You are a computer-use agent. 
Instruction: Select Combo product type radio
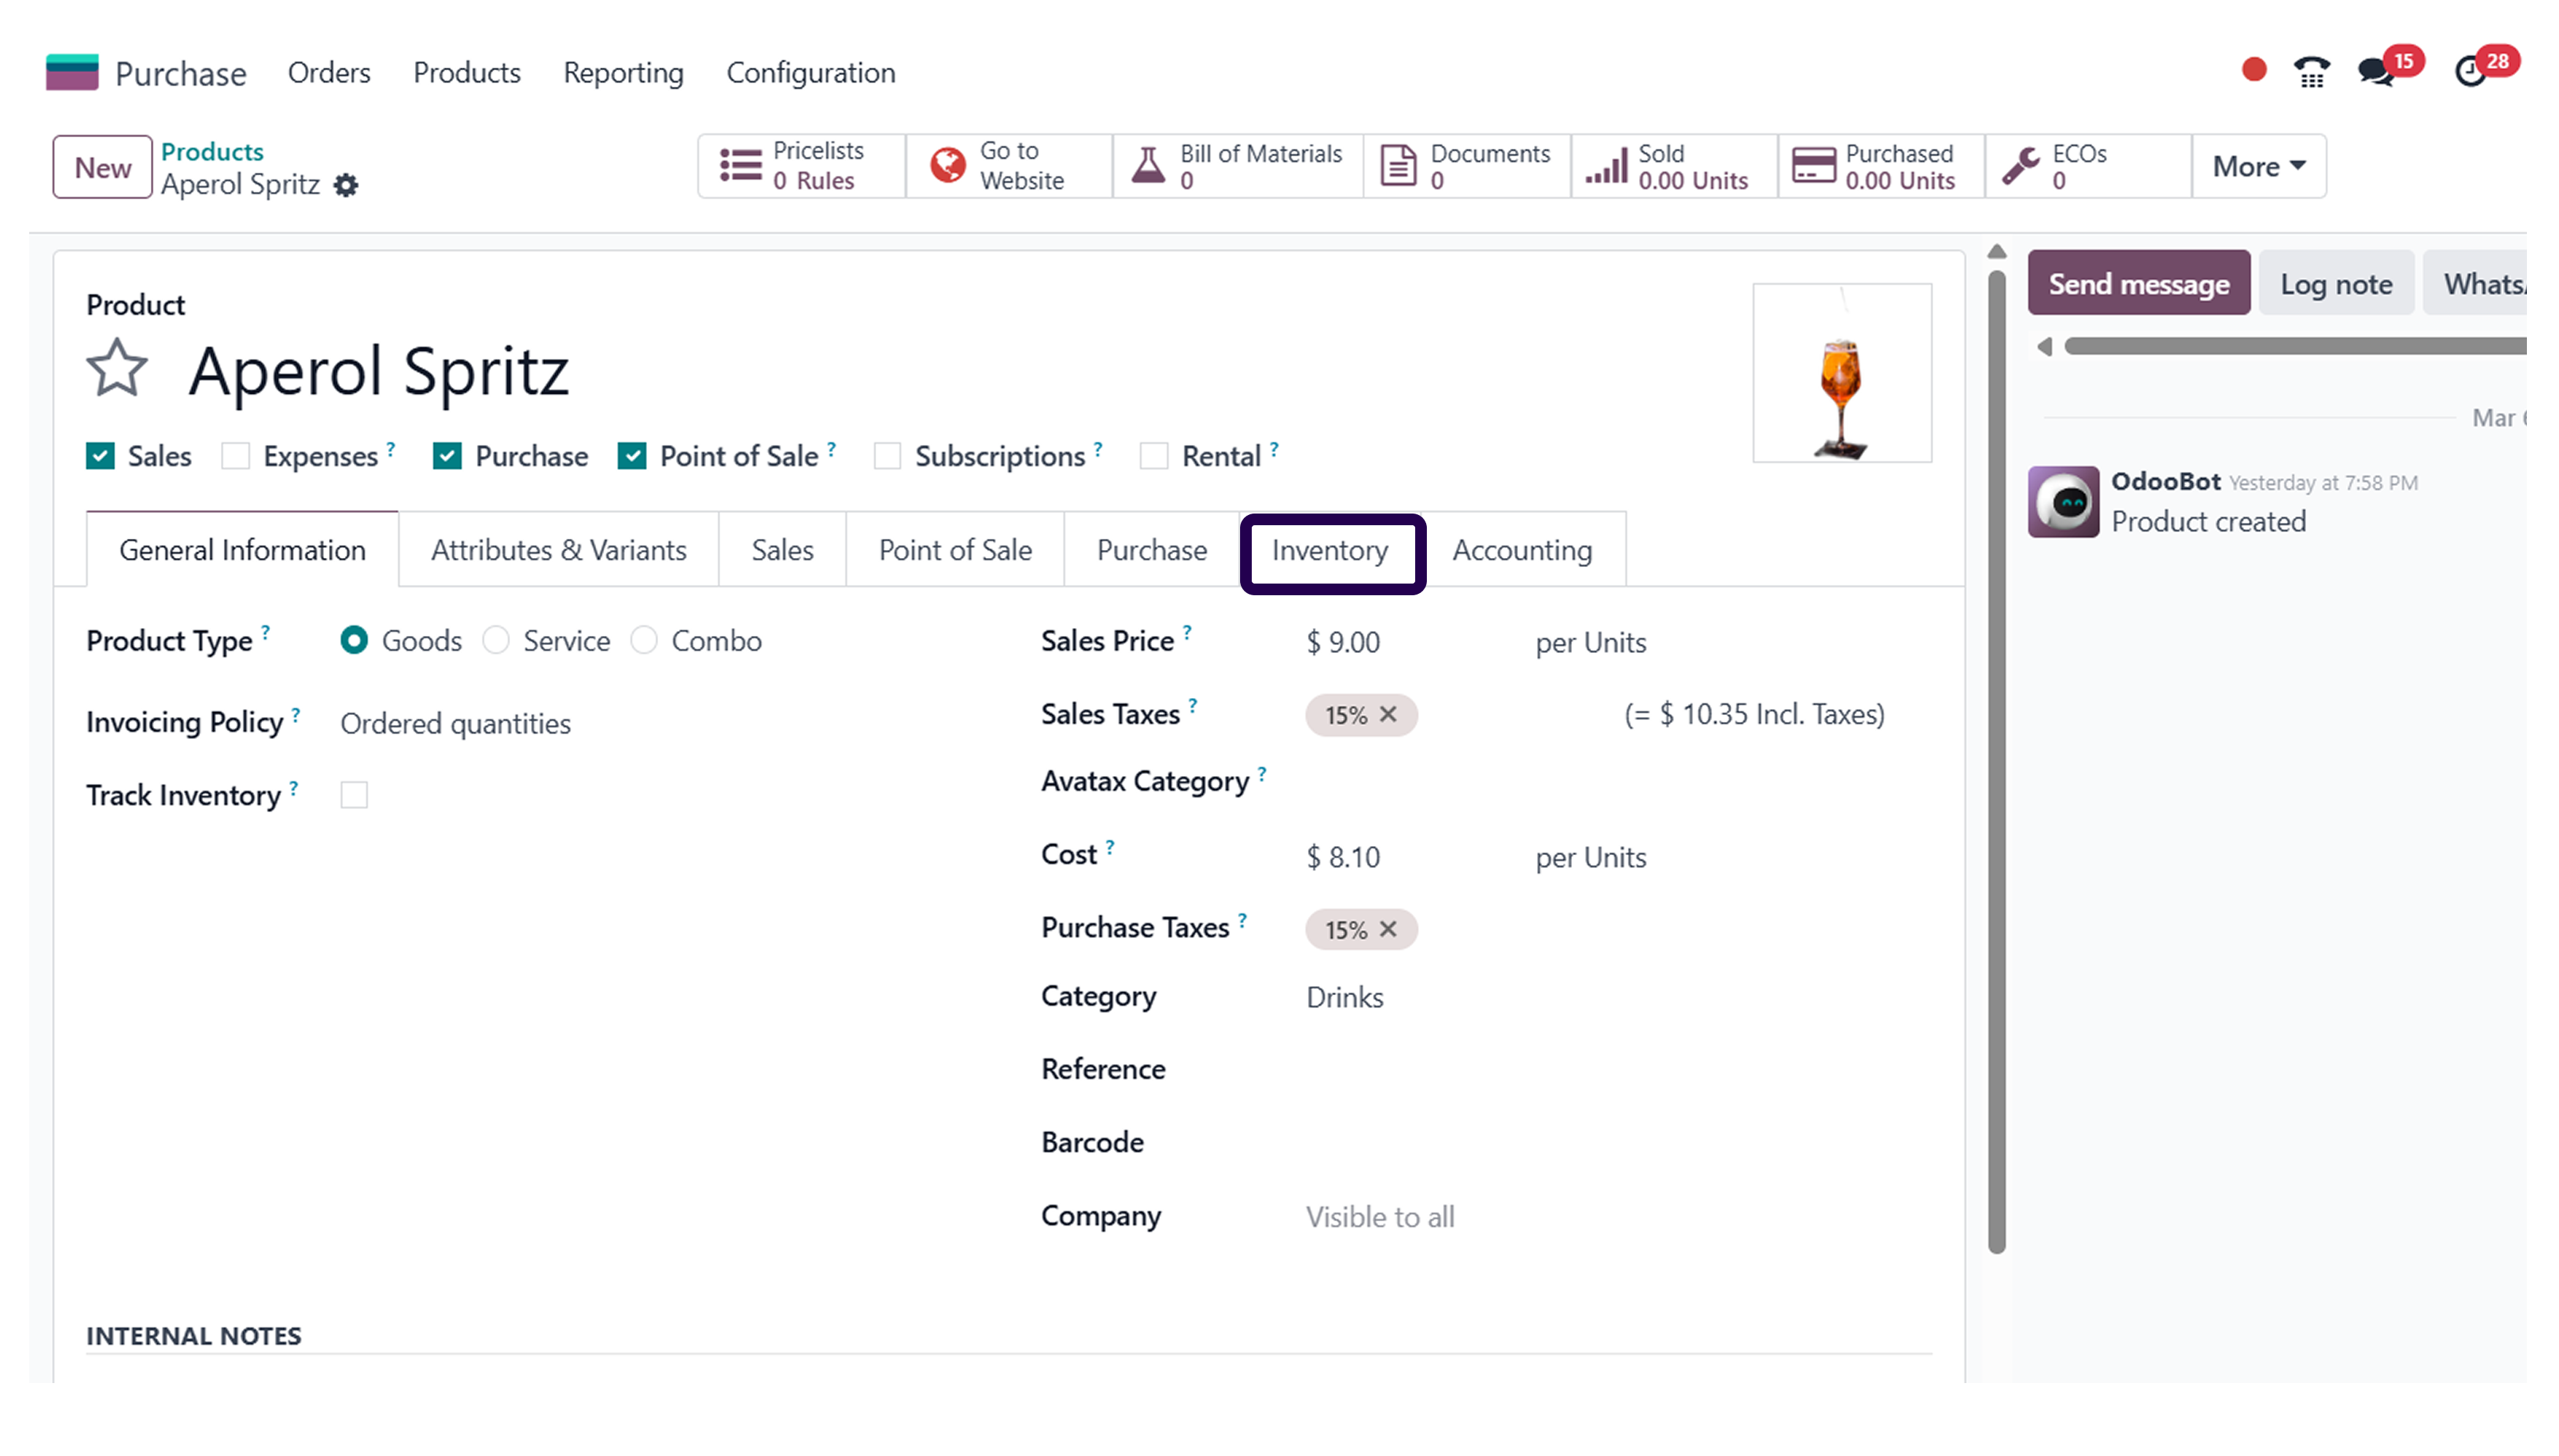[644, 641]
